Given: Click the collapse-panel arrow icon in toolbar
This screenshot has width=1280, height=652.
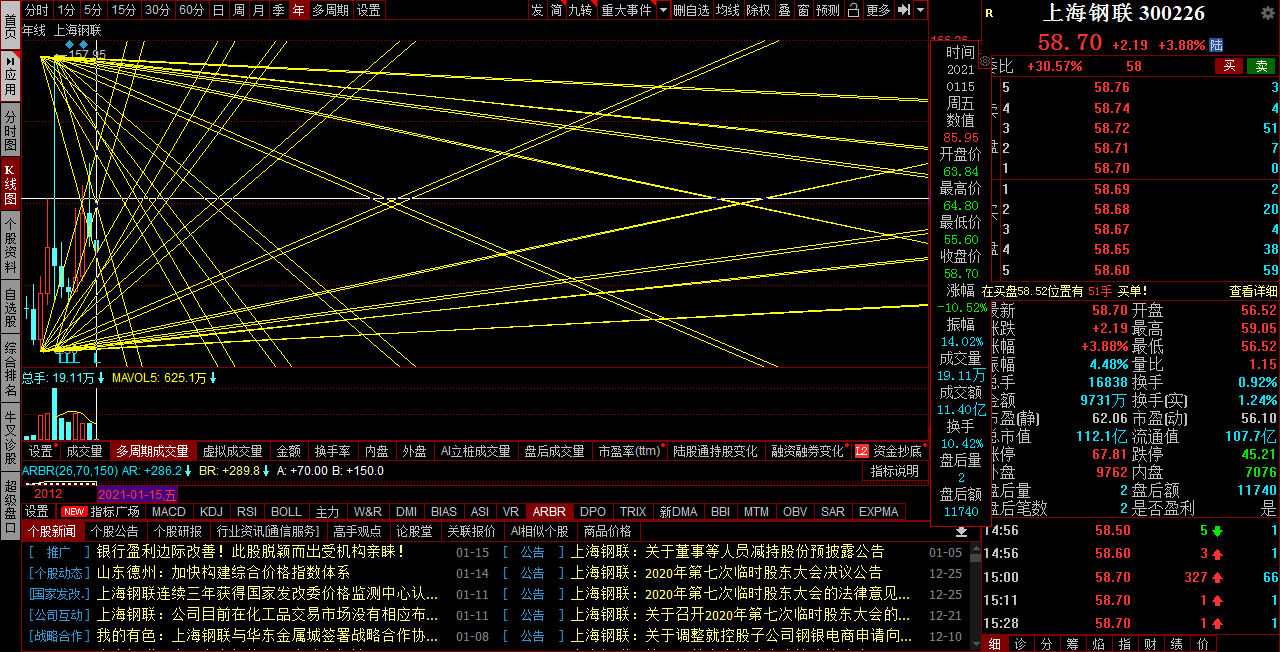Looking at the screenshot, I should click(903, 10).
